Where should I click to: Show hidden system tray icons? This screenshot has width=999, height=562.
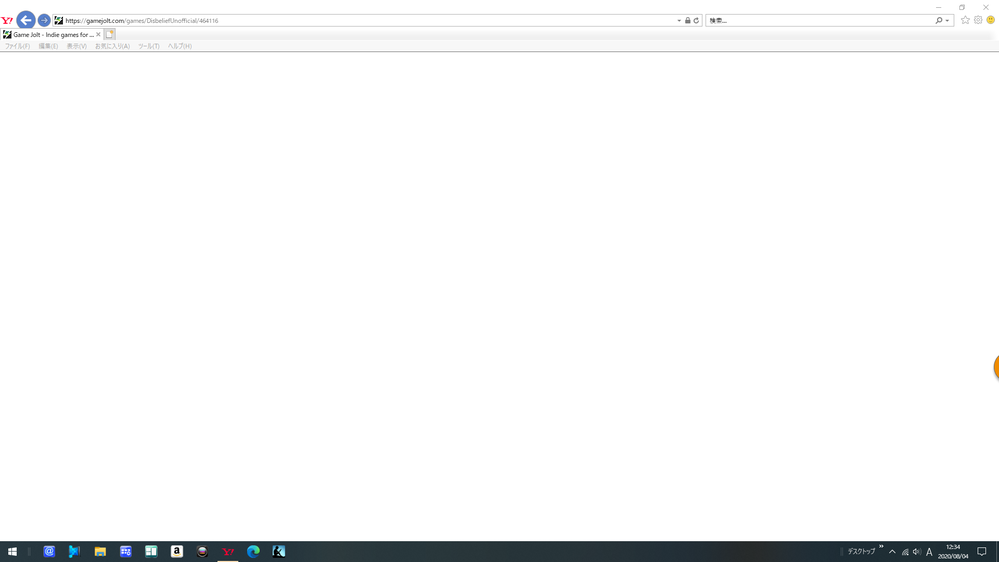click(x=892, y=552)
